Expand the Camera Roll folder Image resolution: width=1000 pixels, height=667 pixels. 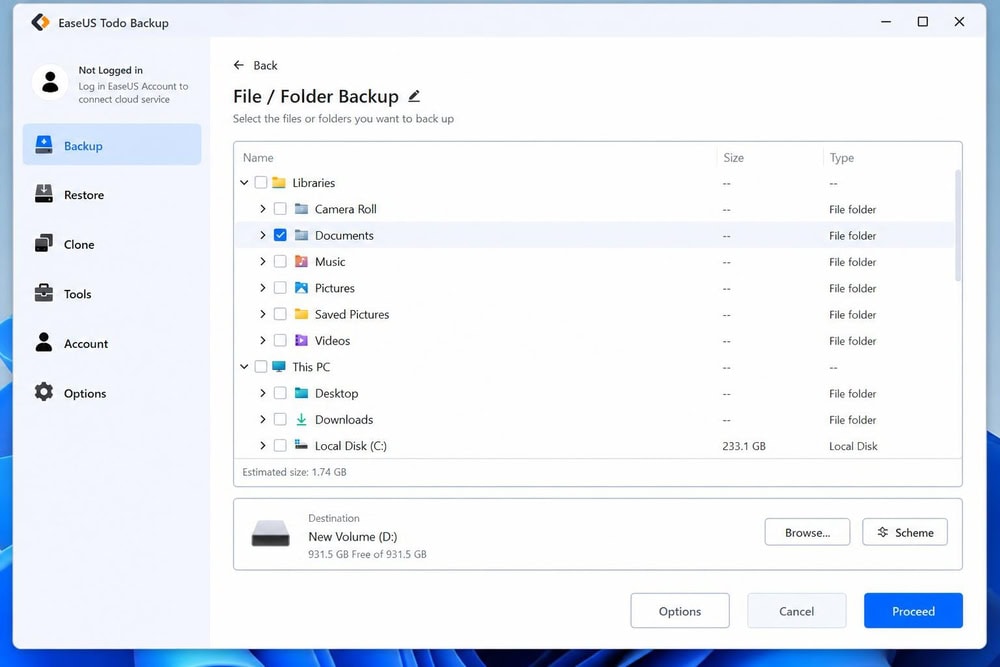[x=263, y=209]
